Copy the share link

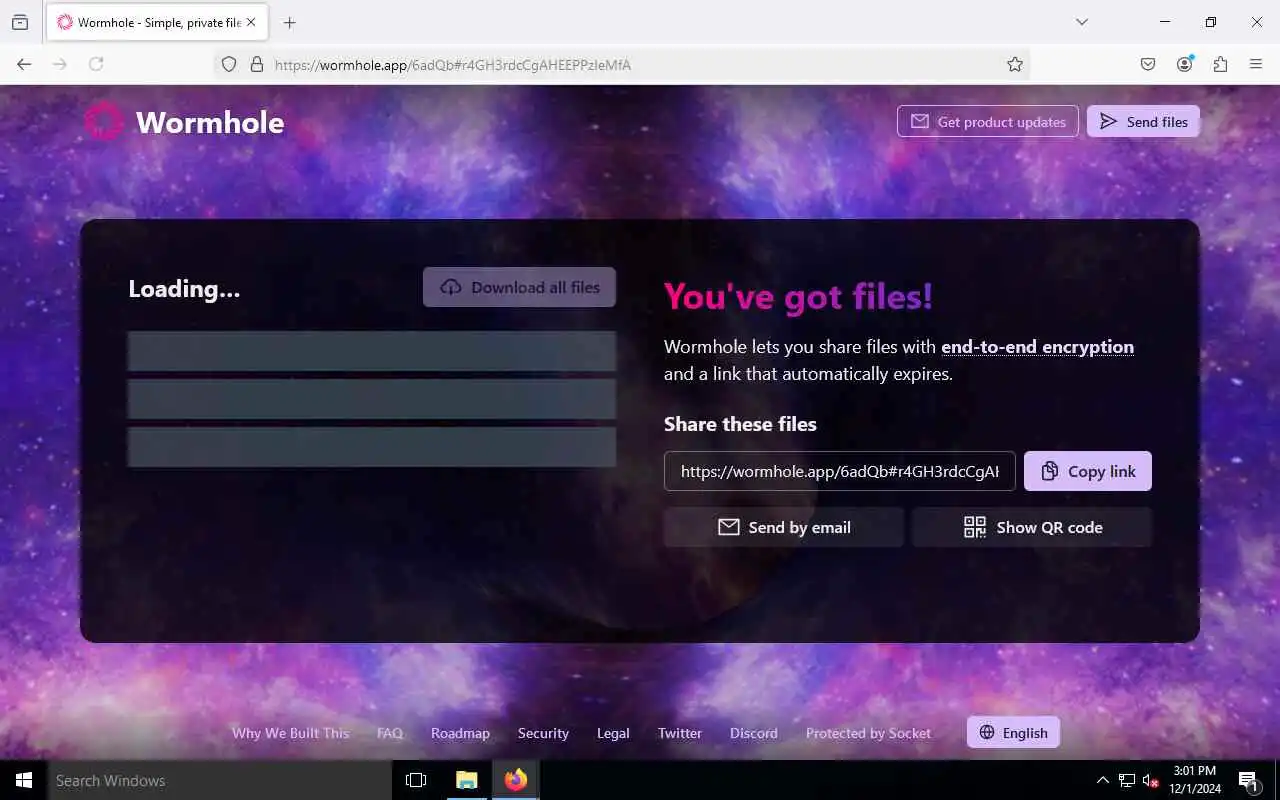click(x=1088, y=471)
